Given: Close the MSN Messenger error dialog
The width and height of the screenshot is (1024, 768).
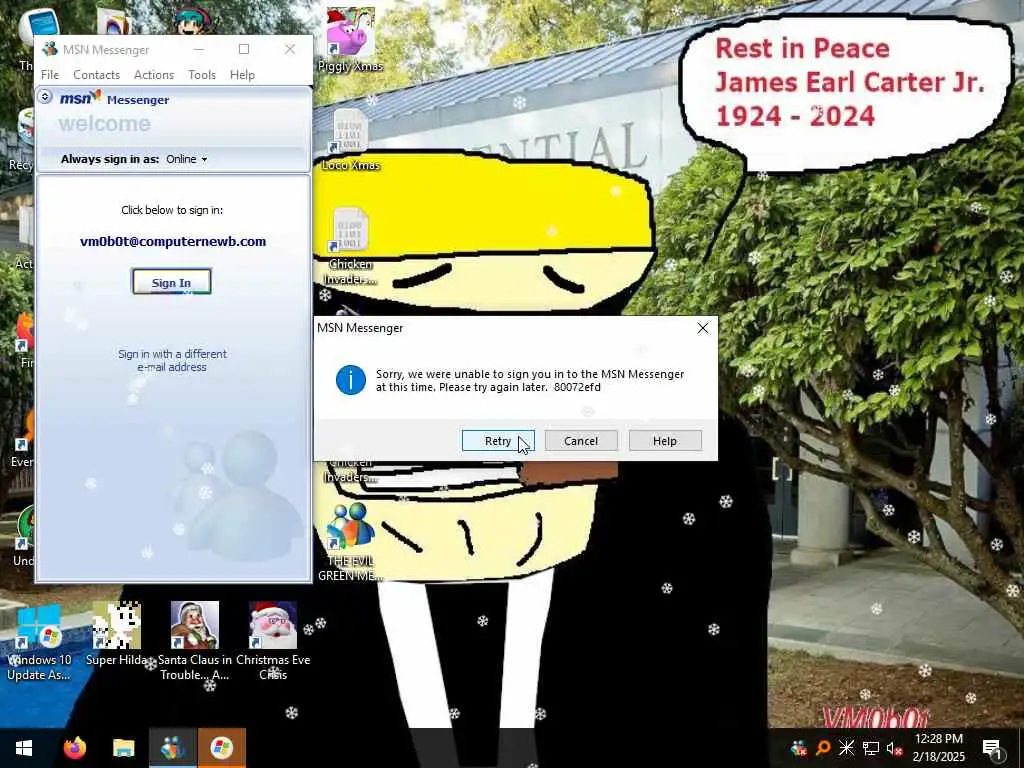Looking at the screenshot, I should [703, 328].
